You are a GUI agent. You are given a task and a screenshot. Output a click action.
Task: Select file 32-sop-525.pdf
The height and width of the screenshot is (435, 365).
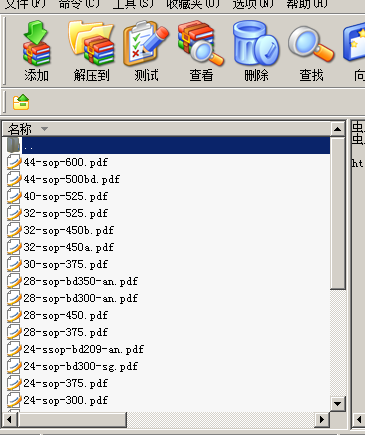coord(66,213)
